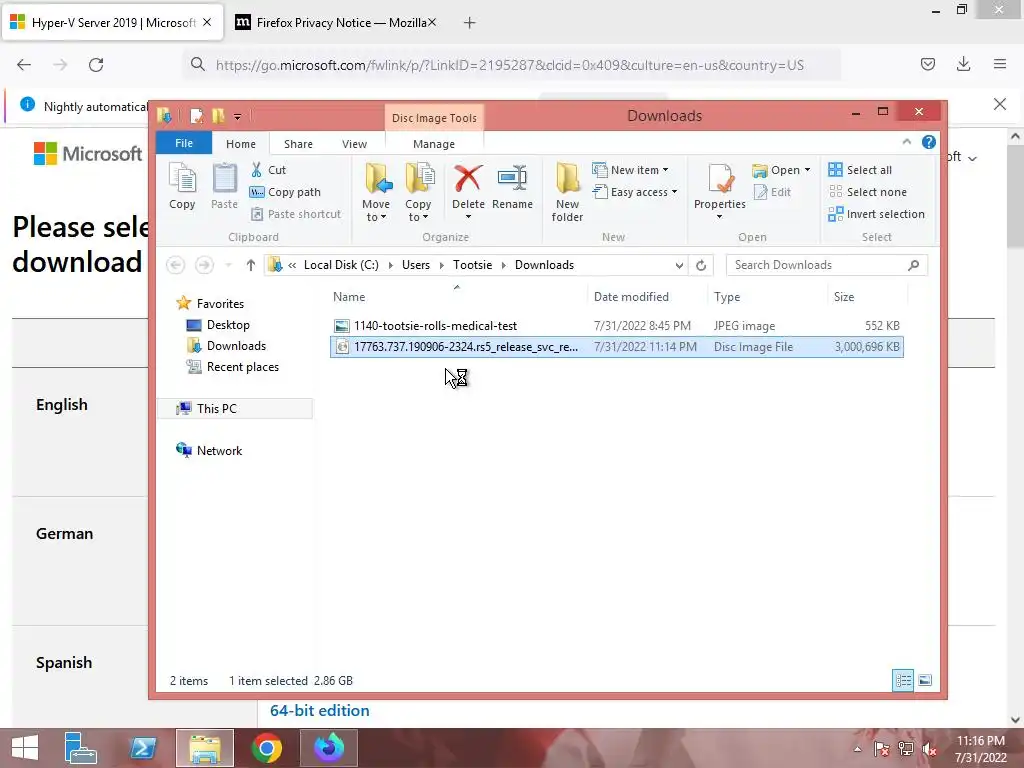Screen dimensions: 1024x768
Task: Expand the Delete dropdown arrow
Action: (468, 217)
